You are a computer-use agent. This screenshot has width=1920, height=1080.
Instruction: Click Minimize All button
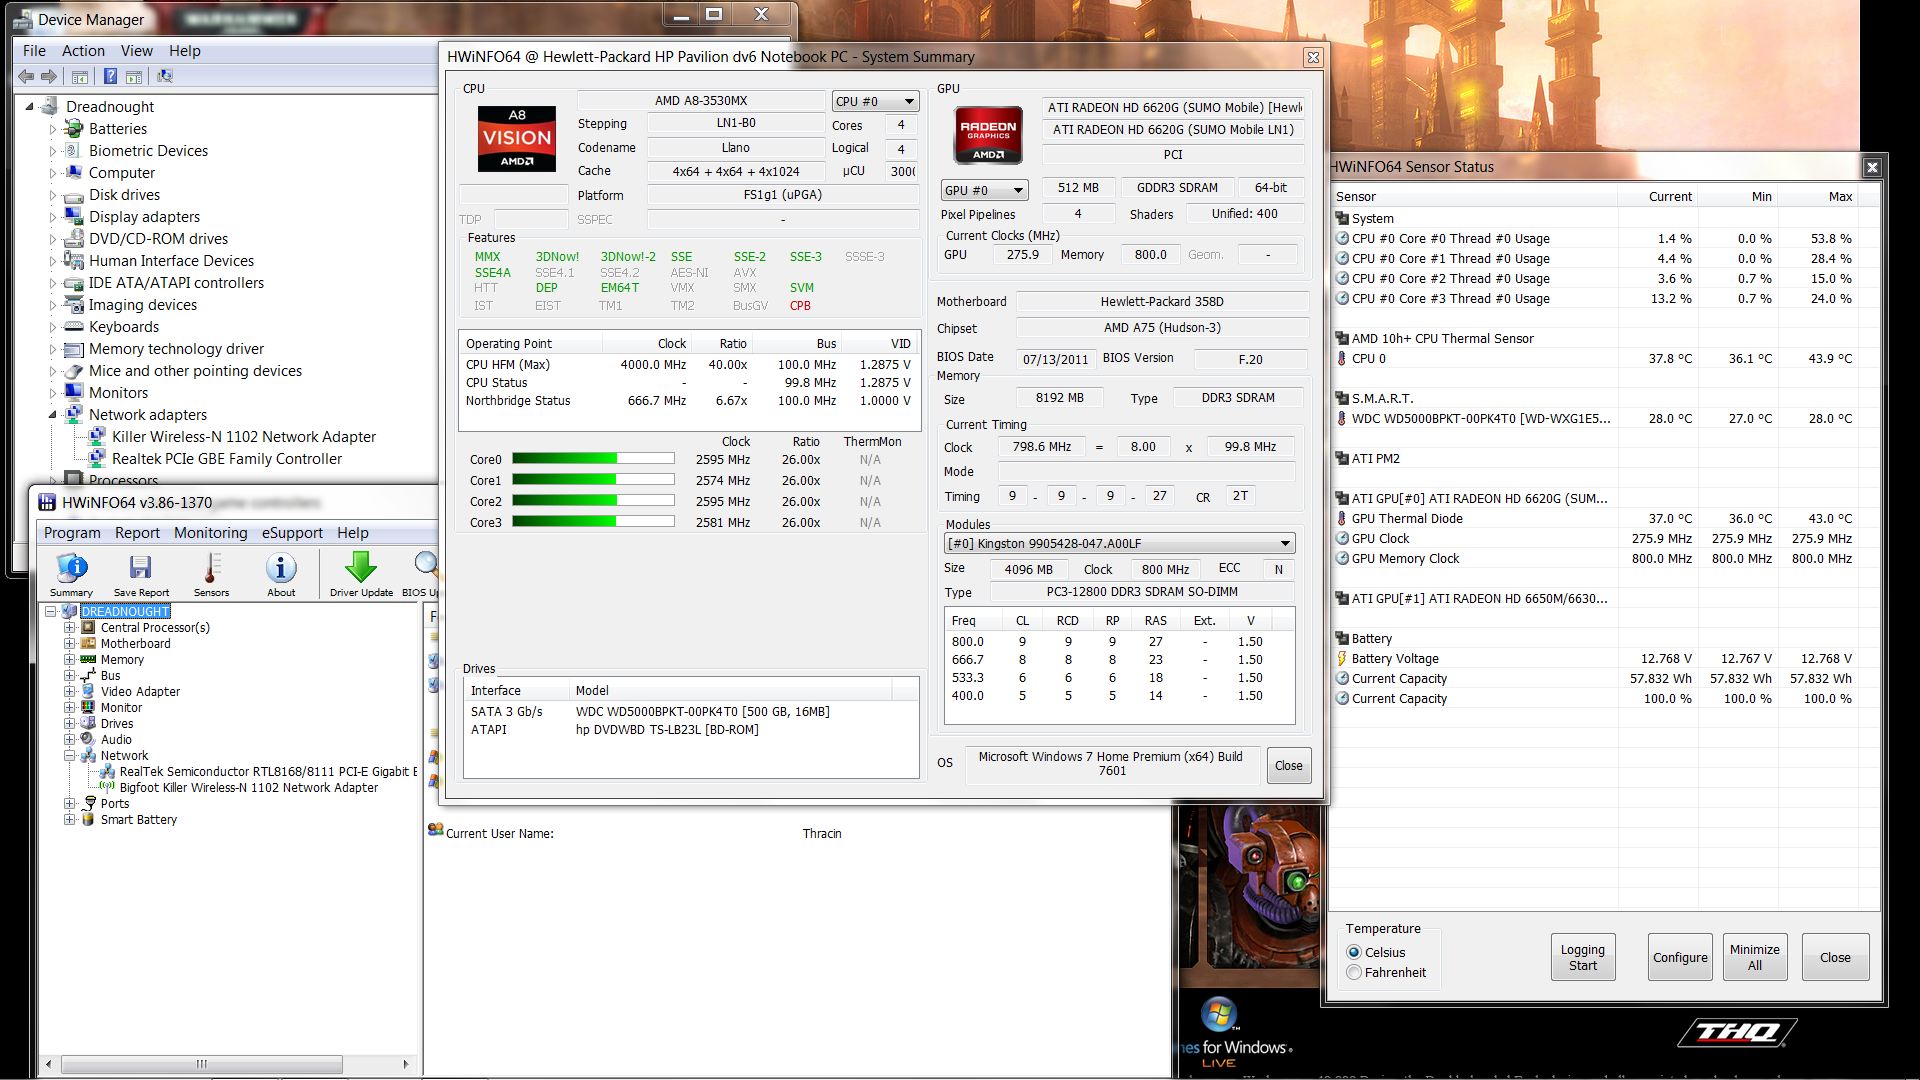pyautogui.click(x=1754, y=957)
